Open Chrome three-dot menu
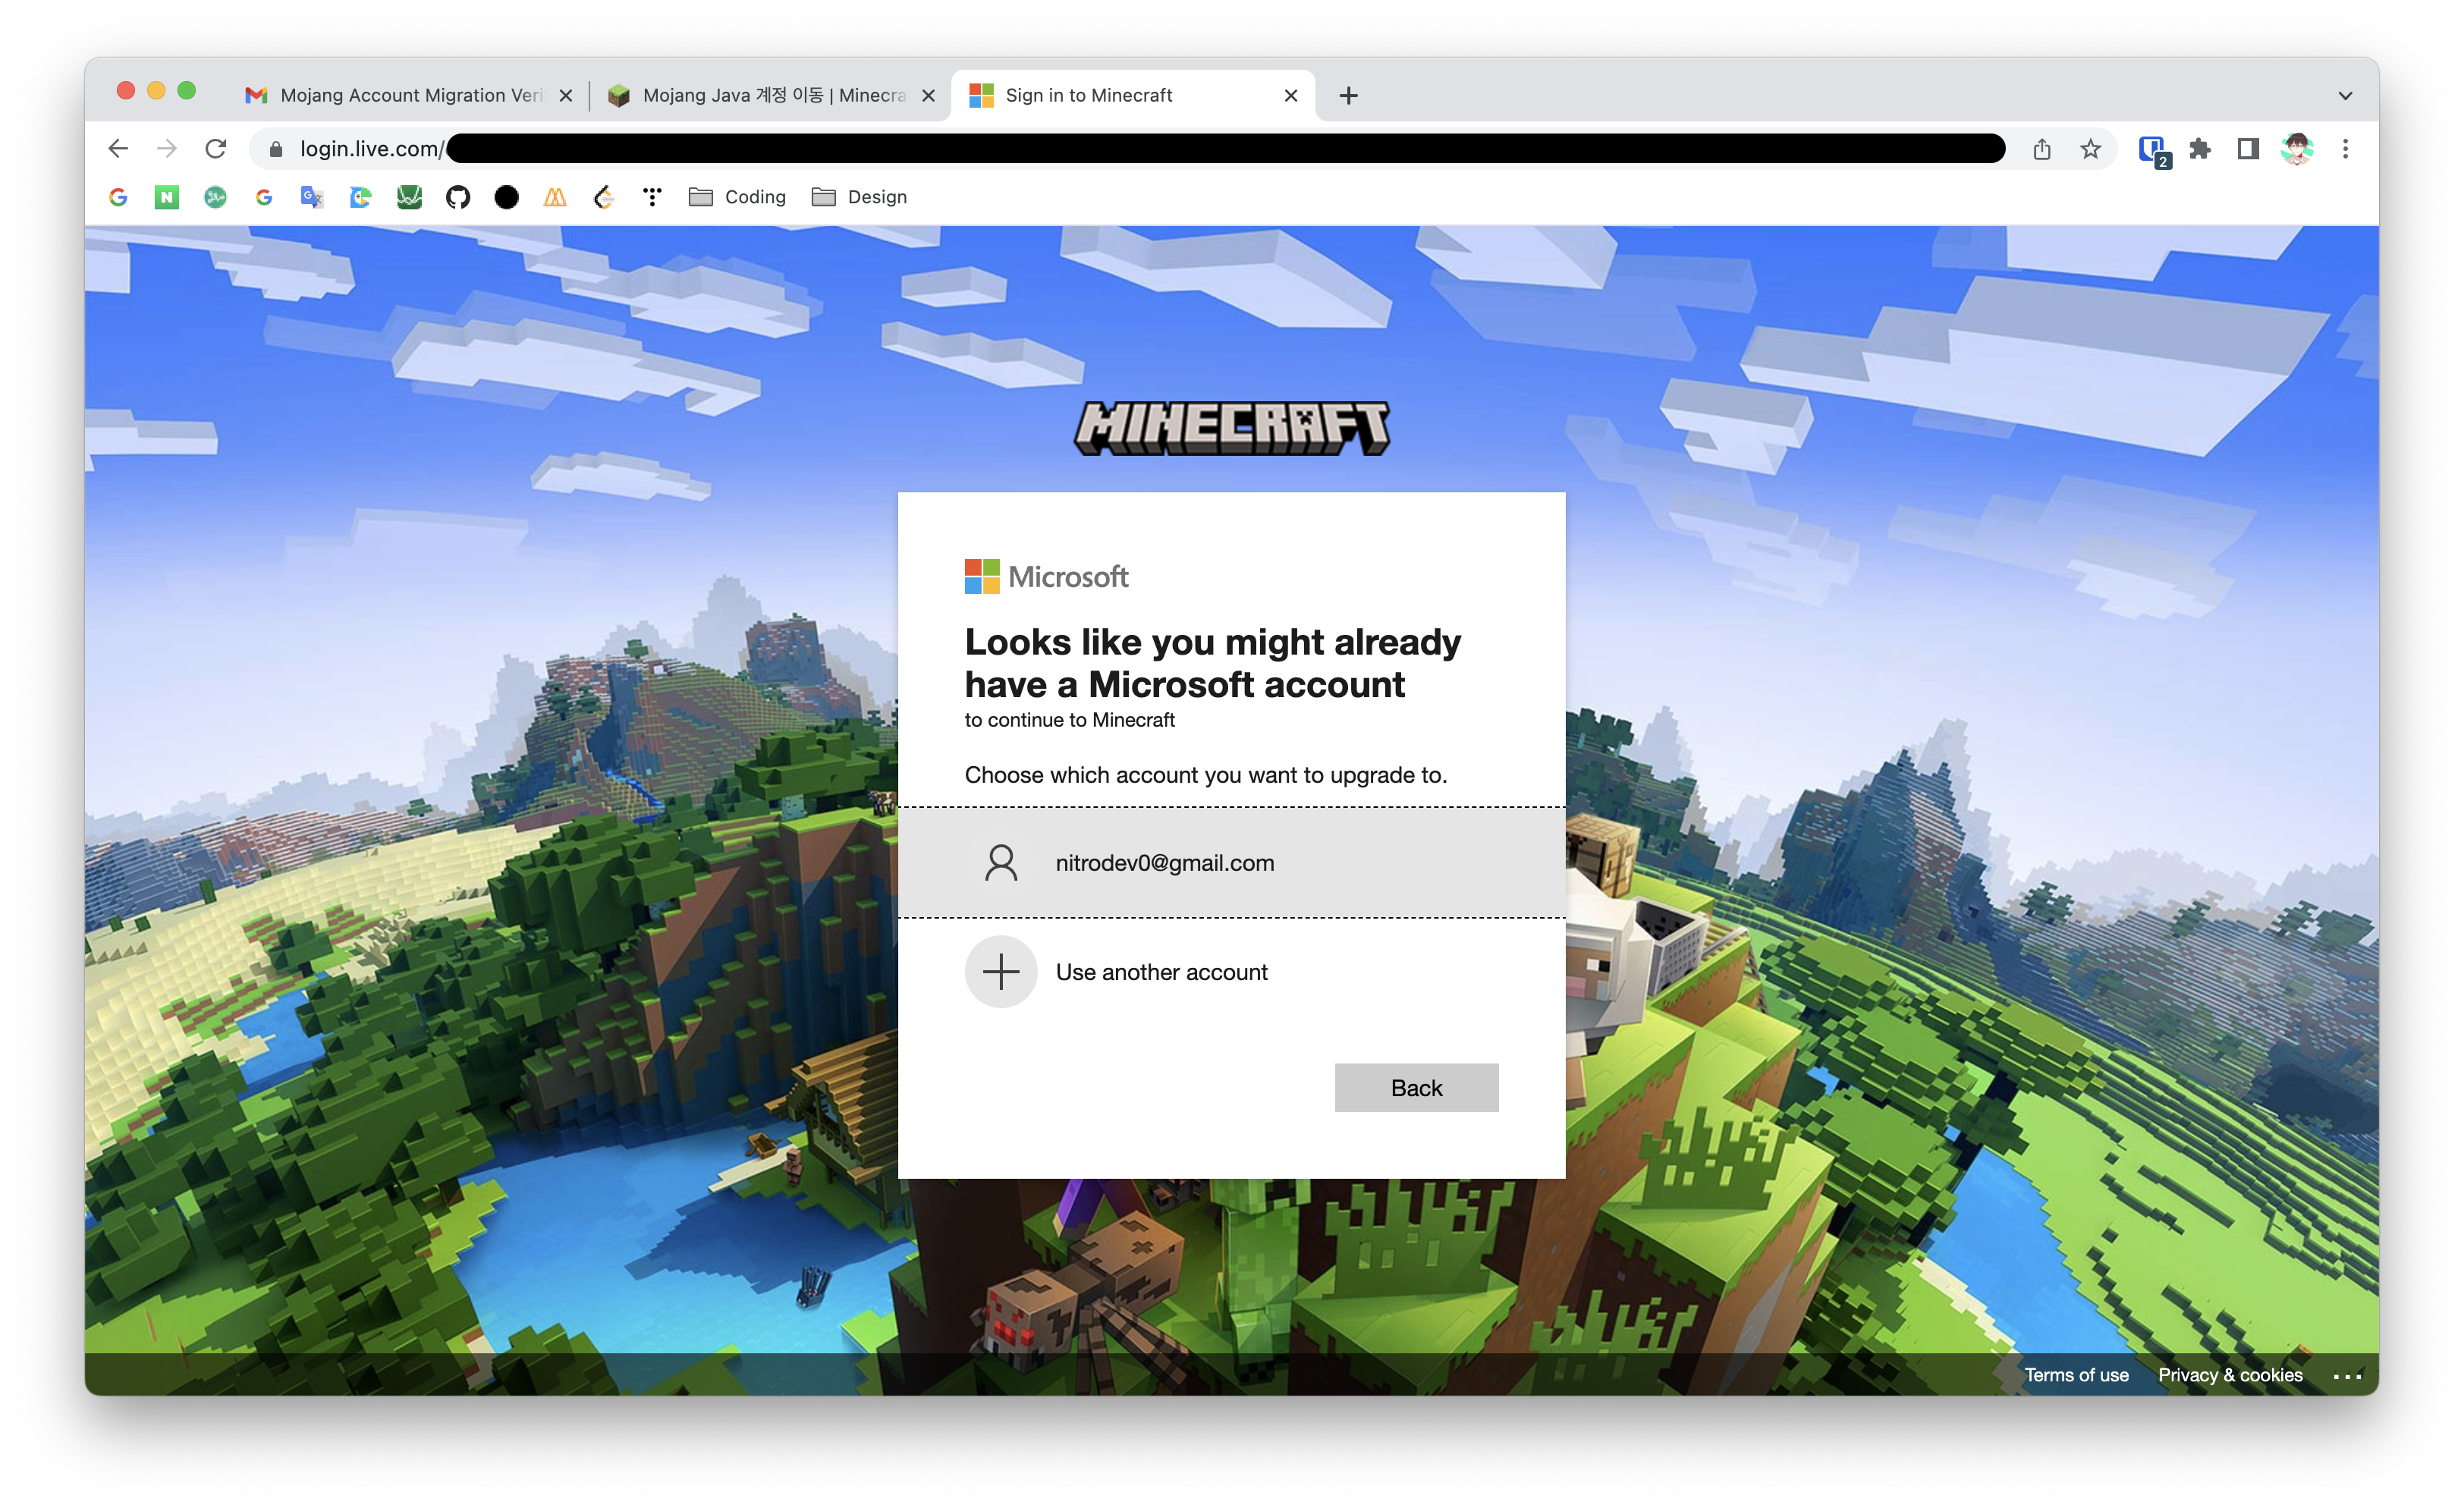The width and height of the screenshot is (2464, 1508). (2345, 149)
